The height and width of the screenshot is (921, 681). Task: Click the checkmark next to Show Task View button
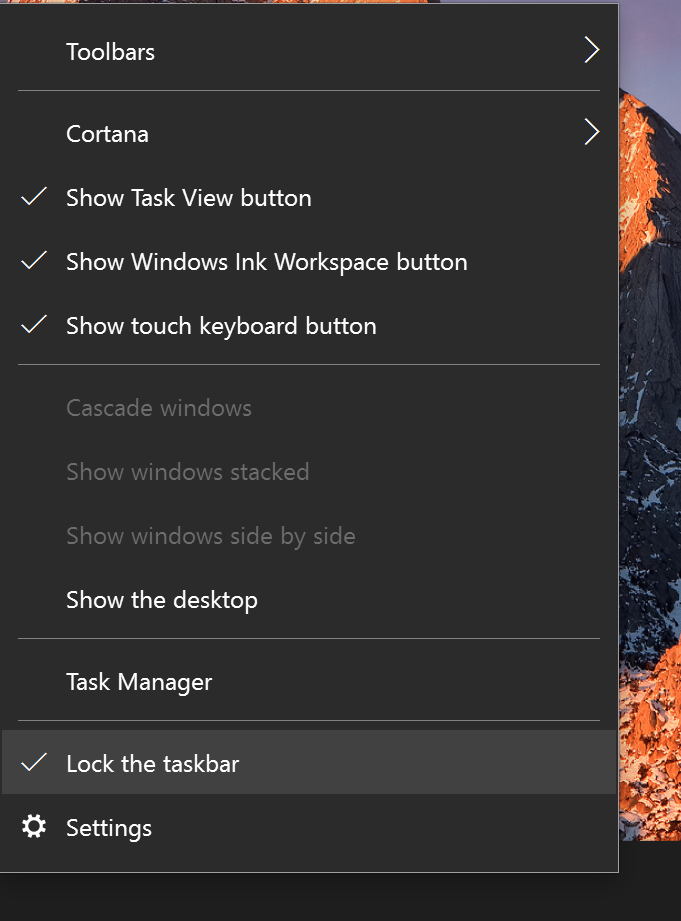click(x=33, y=197)
